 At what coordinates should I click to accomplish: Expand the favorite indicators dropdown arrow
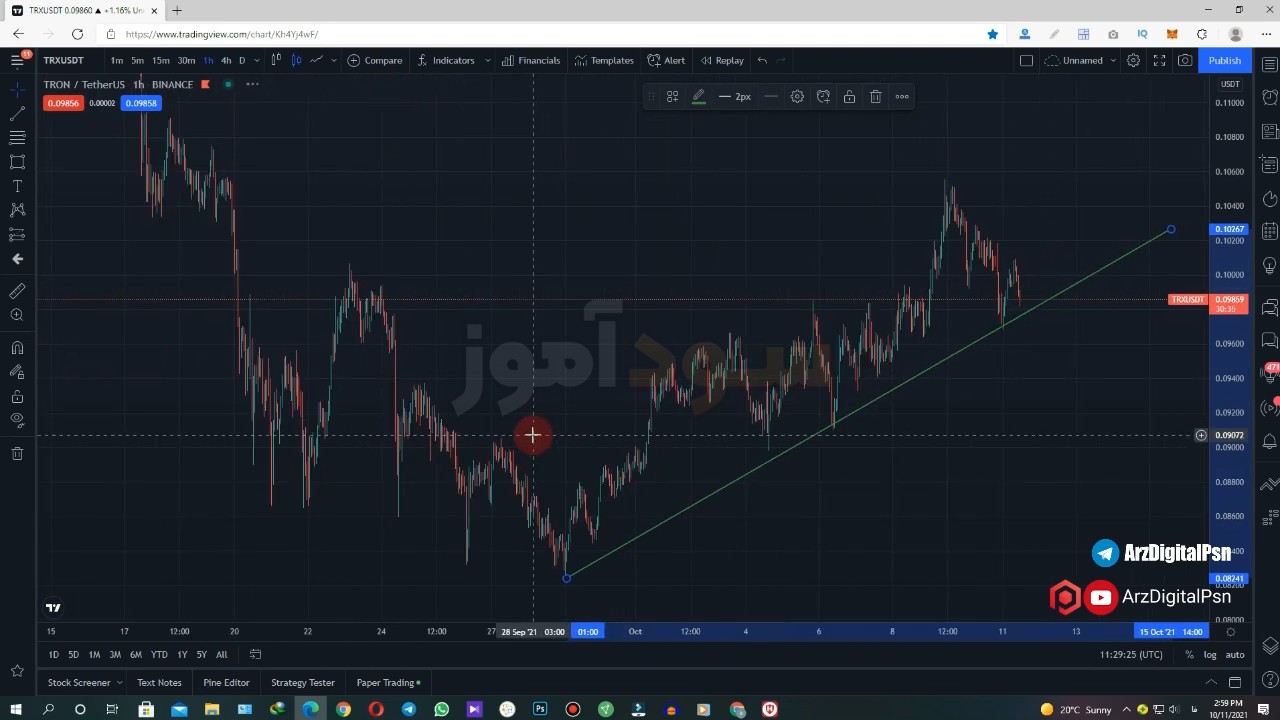[x=488, y=61]
